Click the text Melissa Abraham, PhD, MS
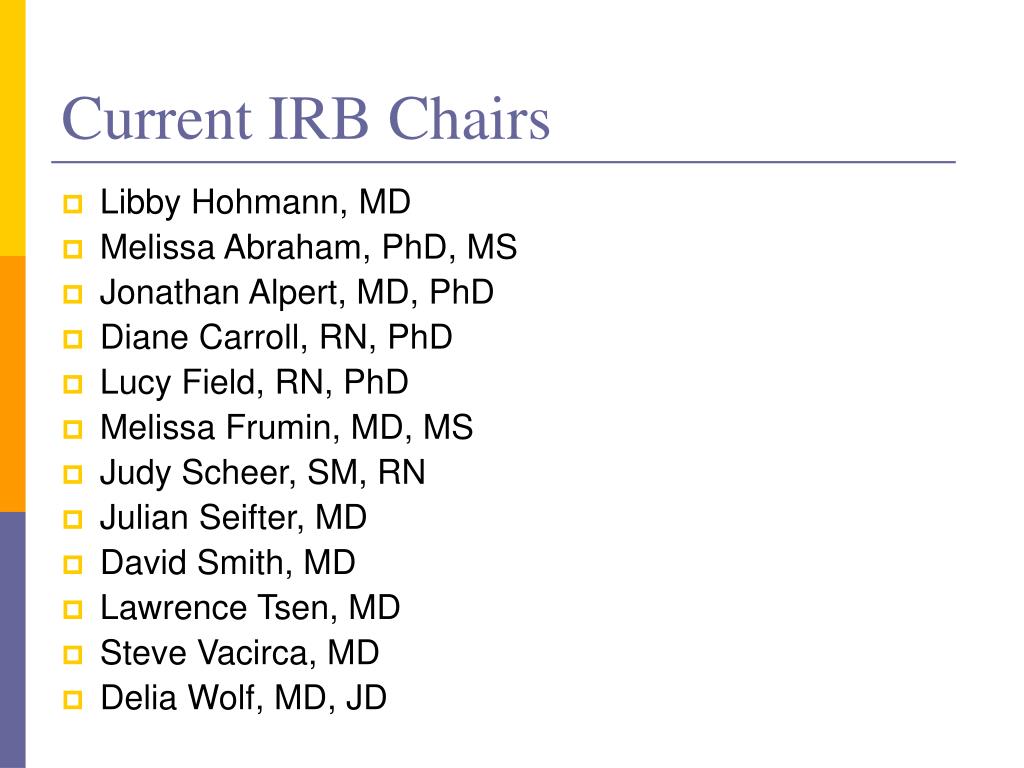This screenshot has width=1024, height=768. pyautogui.click(x=308, y=248)
